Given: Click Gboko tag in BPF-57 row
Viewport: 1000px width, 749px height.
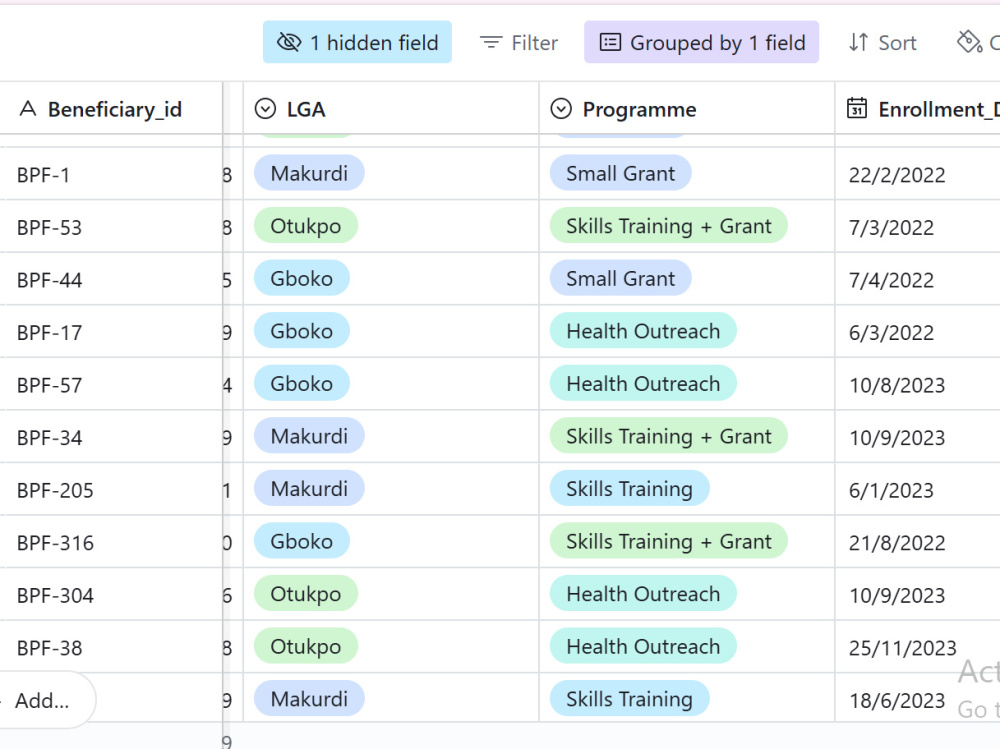Looking at the screenshot, I should pyautogui.click(x=302, y=383).
